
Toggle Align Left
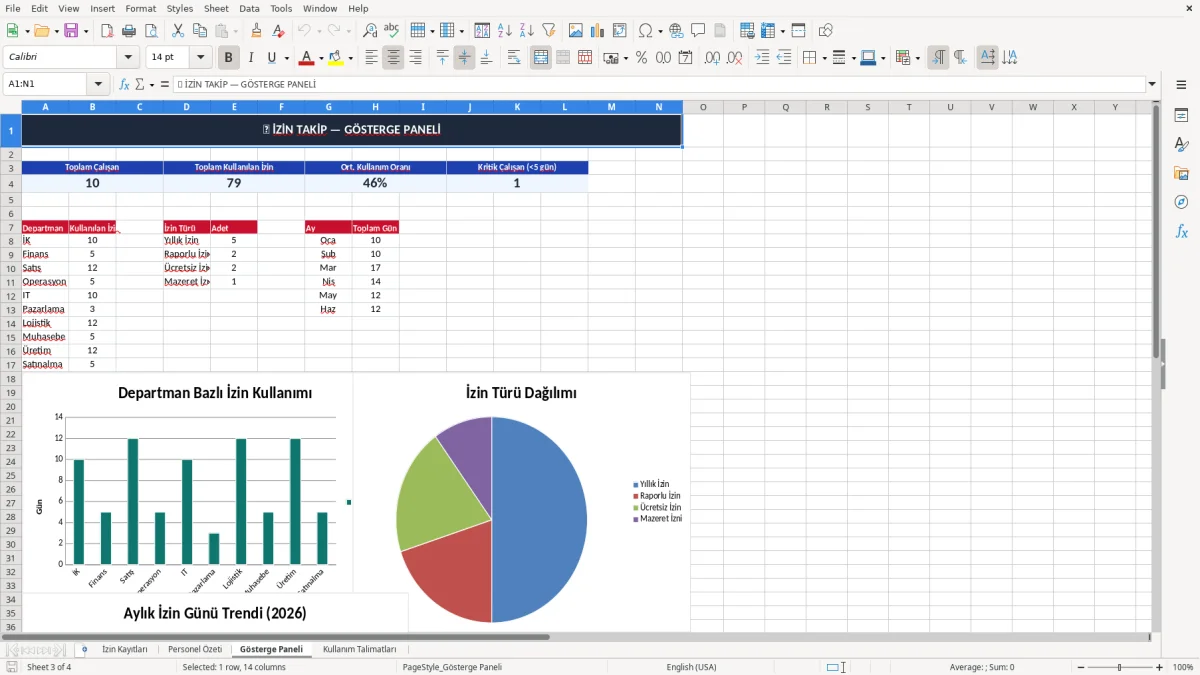click(x=371, y=58)
